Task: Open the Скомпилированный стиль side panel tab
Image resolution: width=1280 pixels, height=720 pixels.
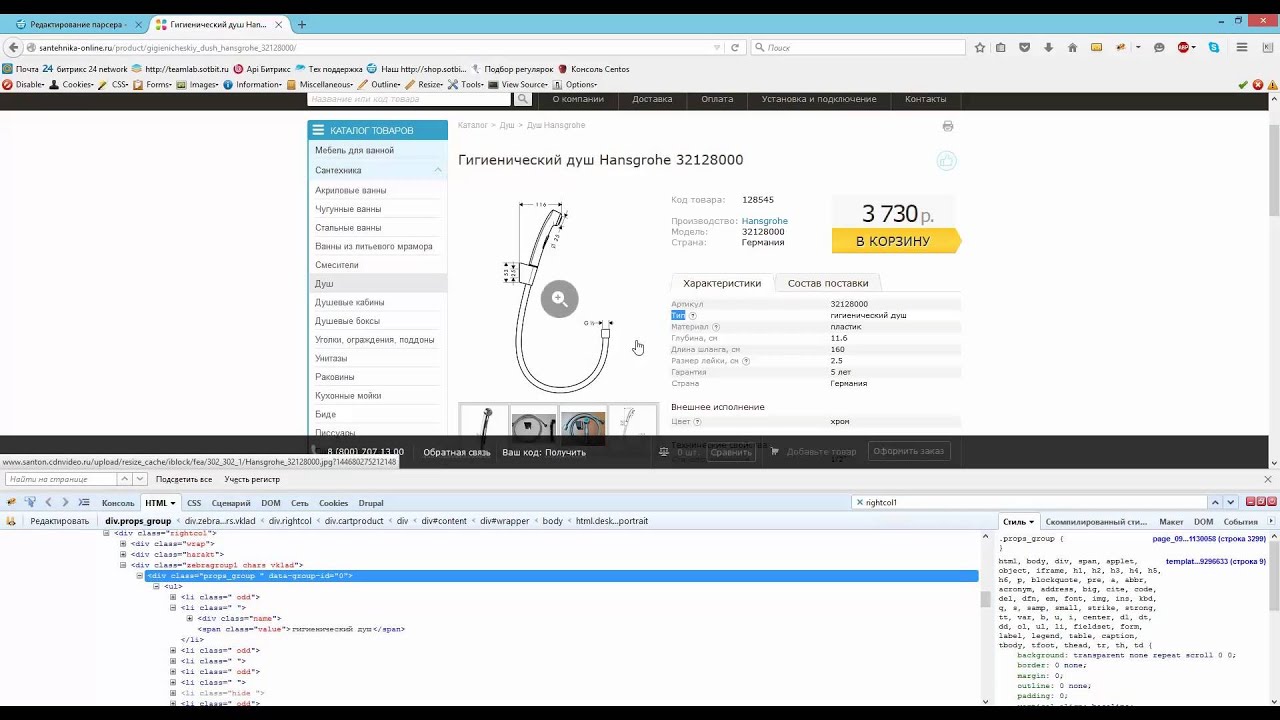Action: tap(1096, 521)
